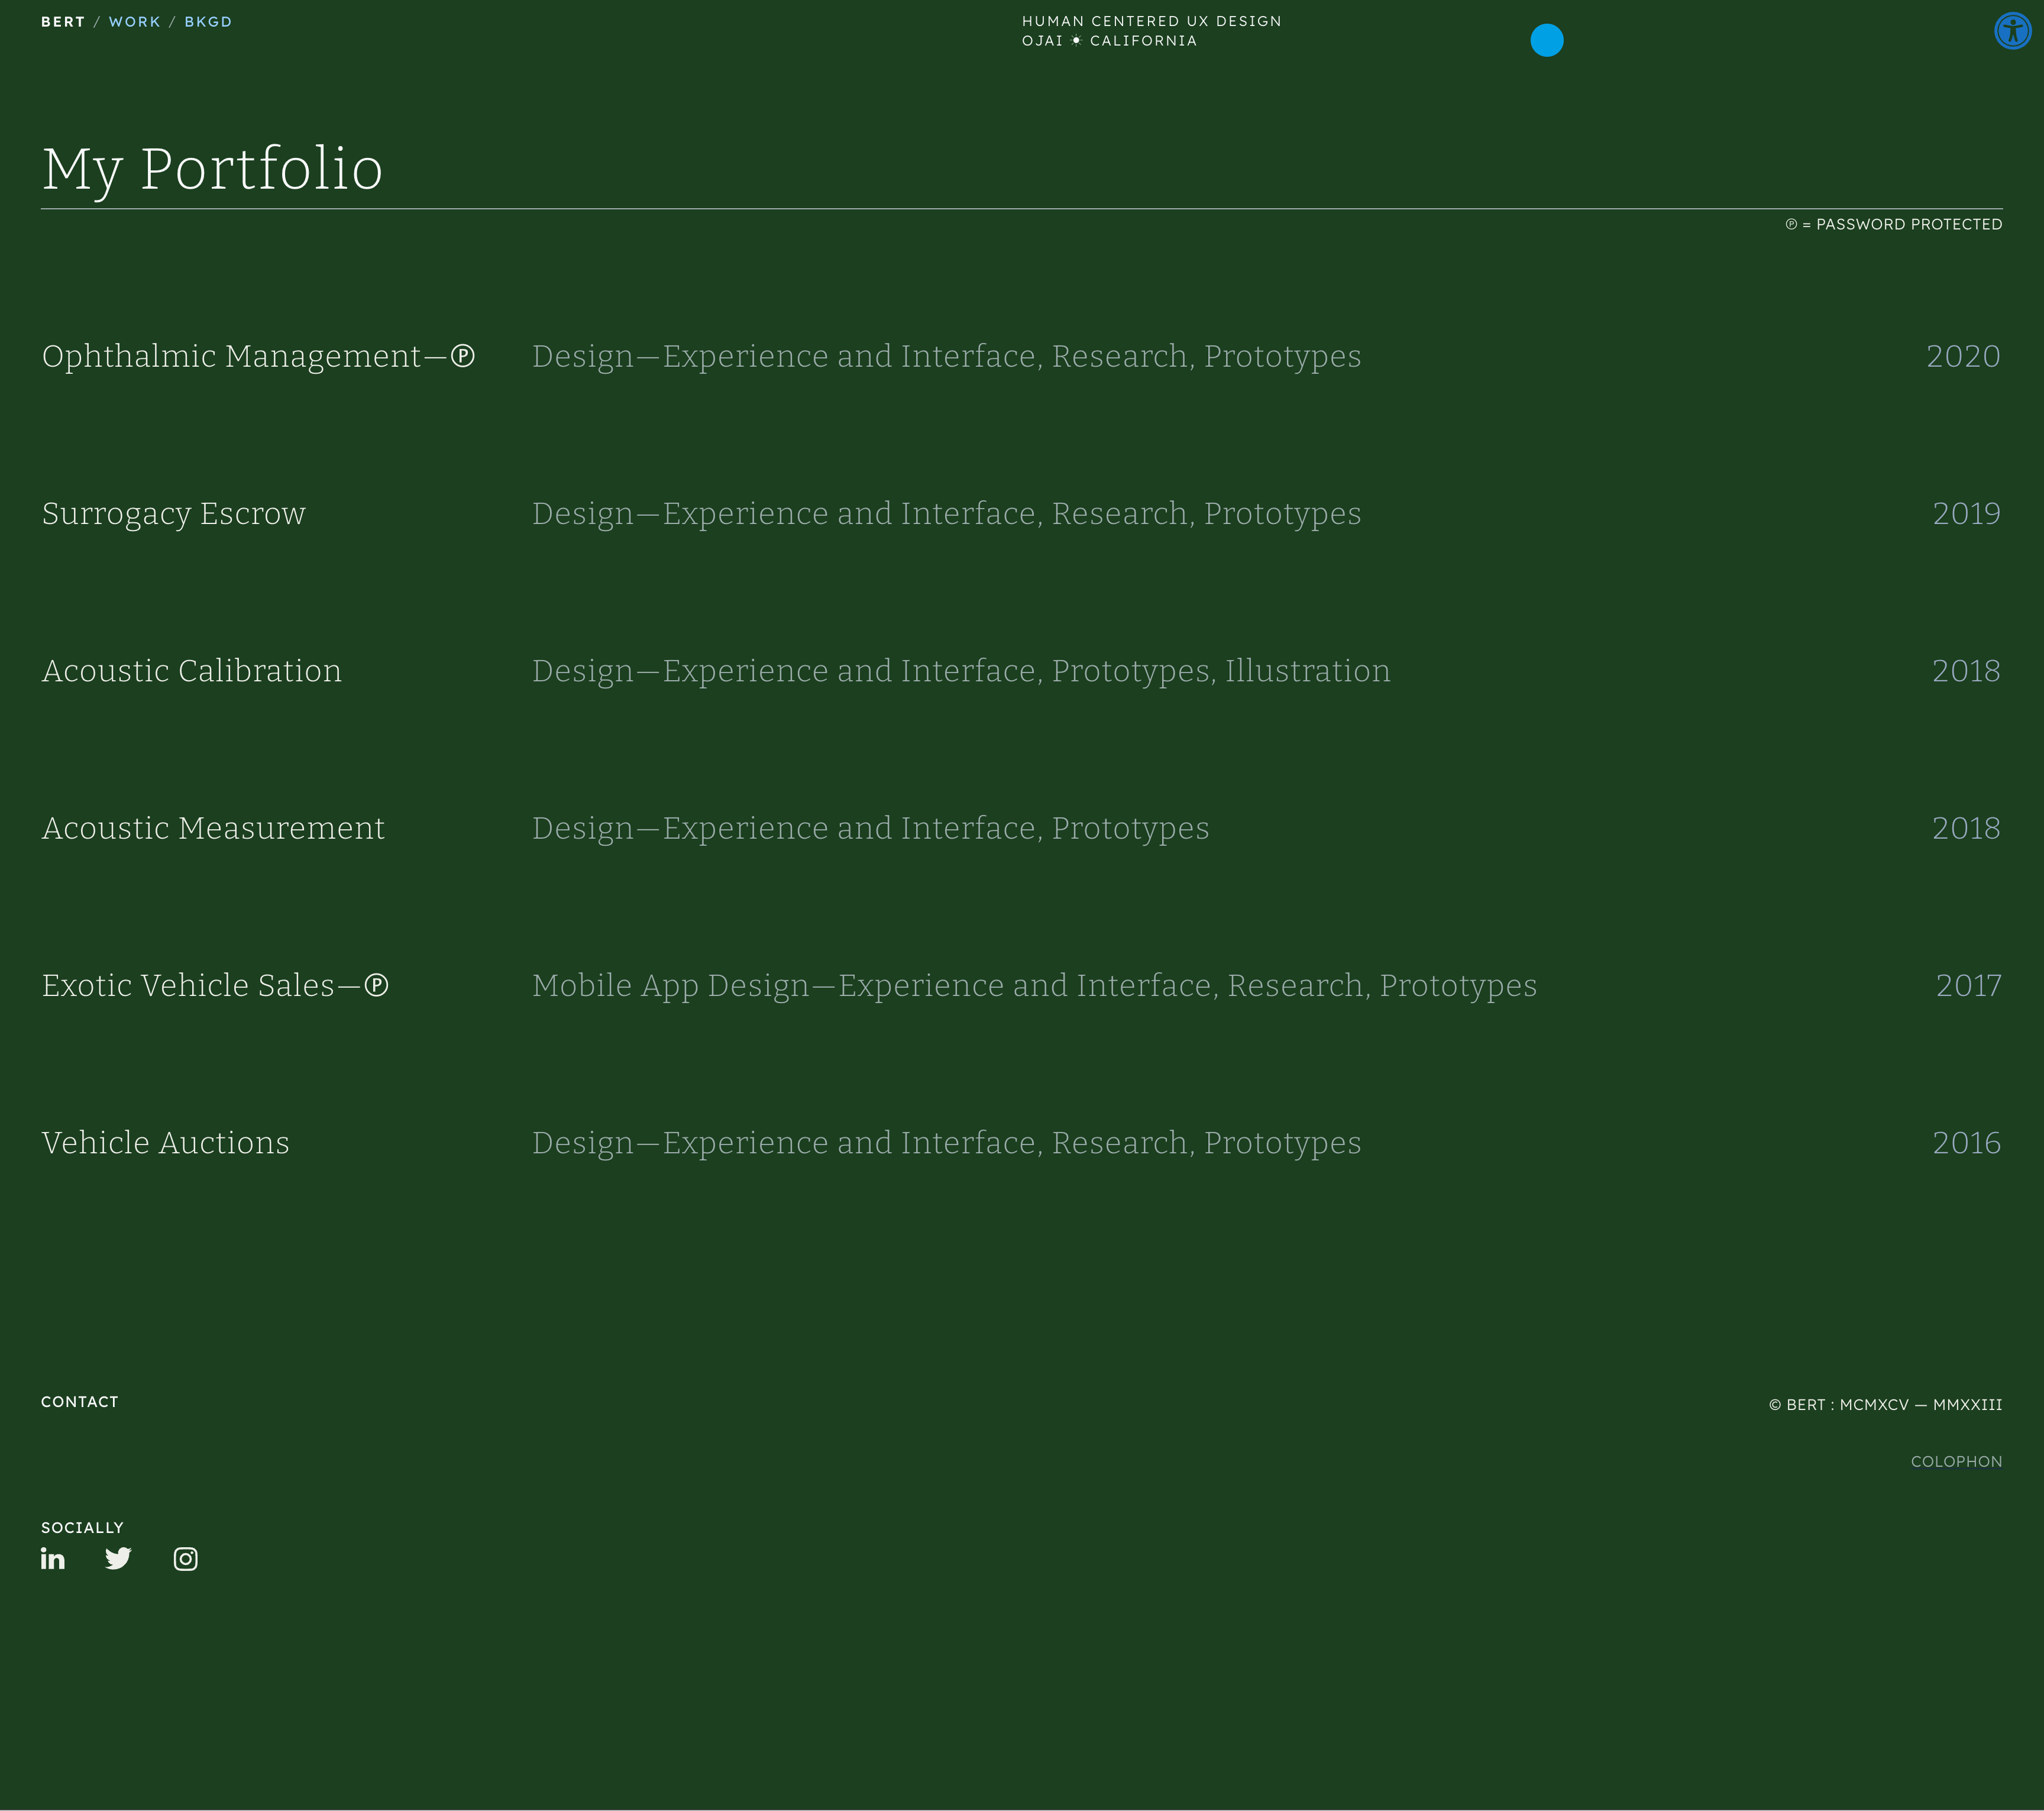Open Acoustic Measurement project

[x=213, y=828]
